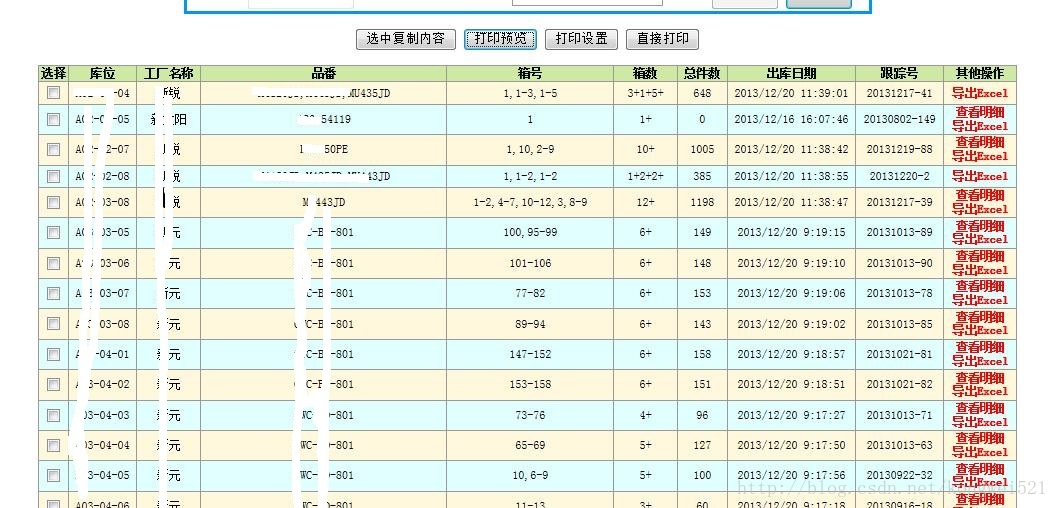Screen dimensions: 1058x508
Task: View details 查看明细 for 20131219-88
Action: click(980, 142)
